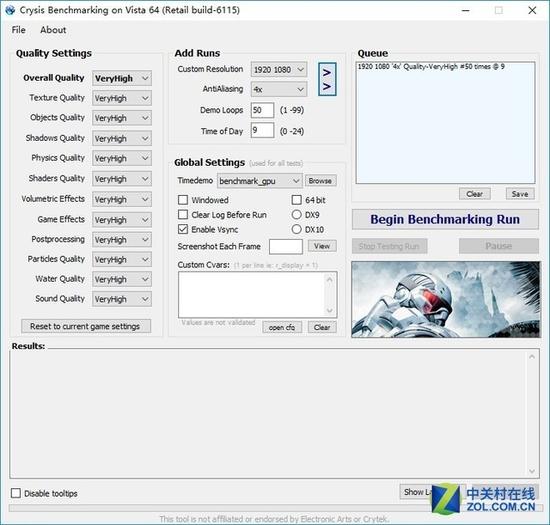This screenshot has height=525, width=550.
Task: Click the Results scrollbar down arrow
Action: click(x=532, y=471)
